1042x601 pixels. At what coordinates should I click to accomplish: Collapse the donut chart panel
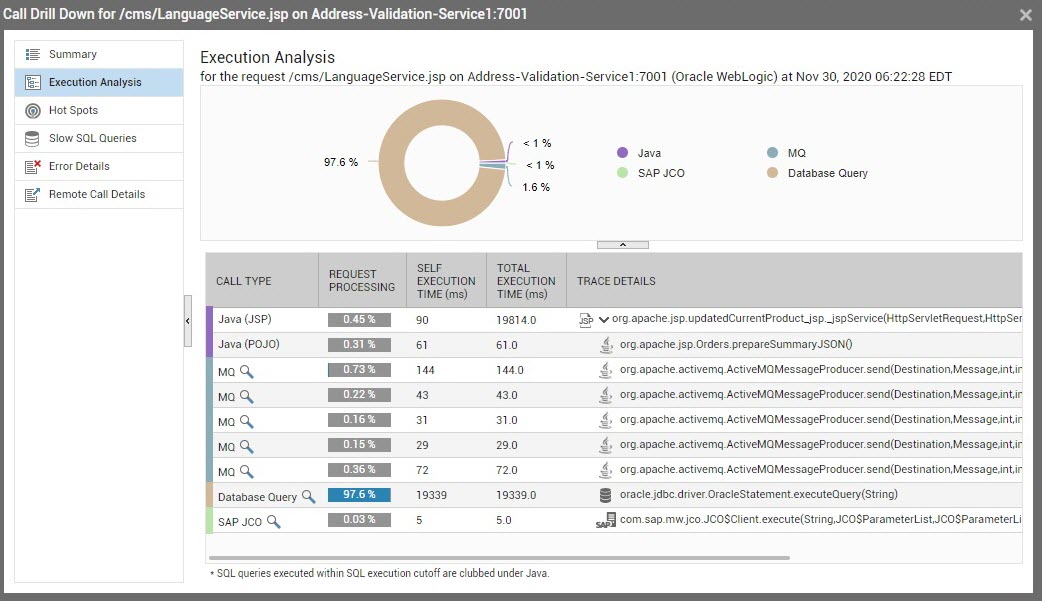tap(623, 245)
